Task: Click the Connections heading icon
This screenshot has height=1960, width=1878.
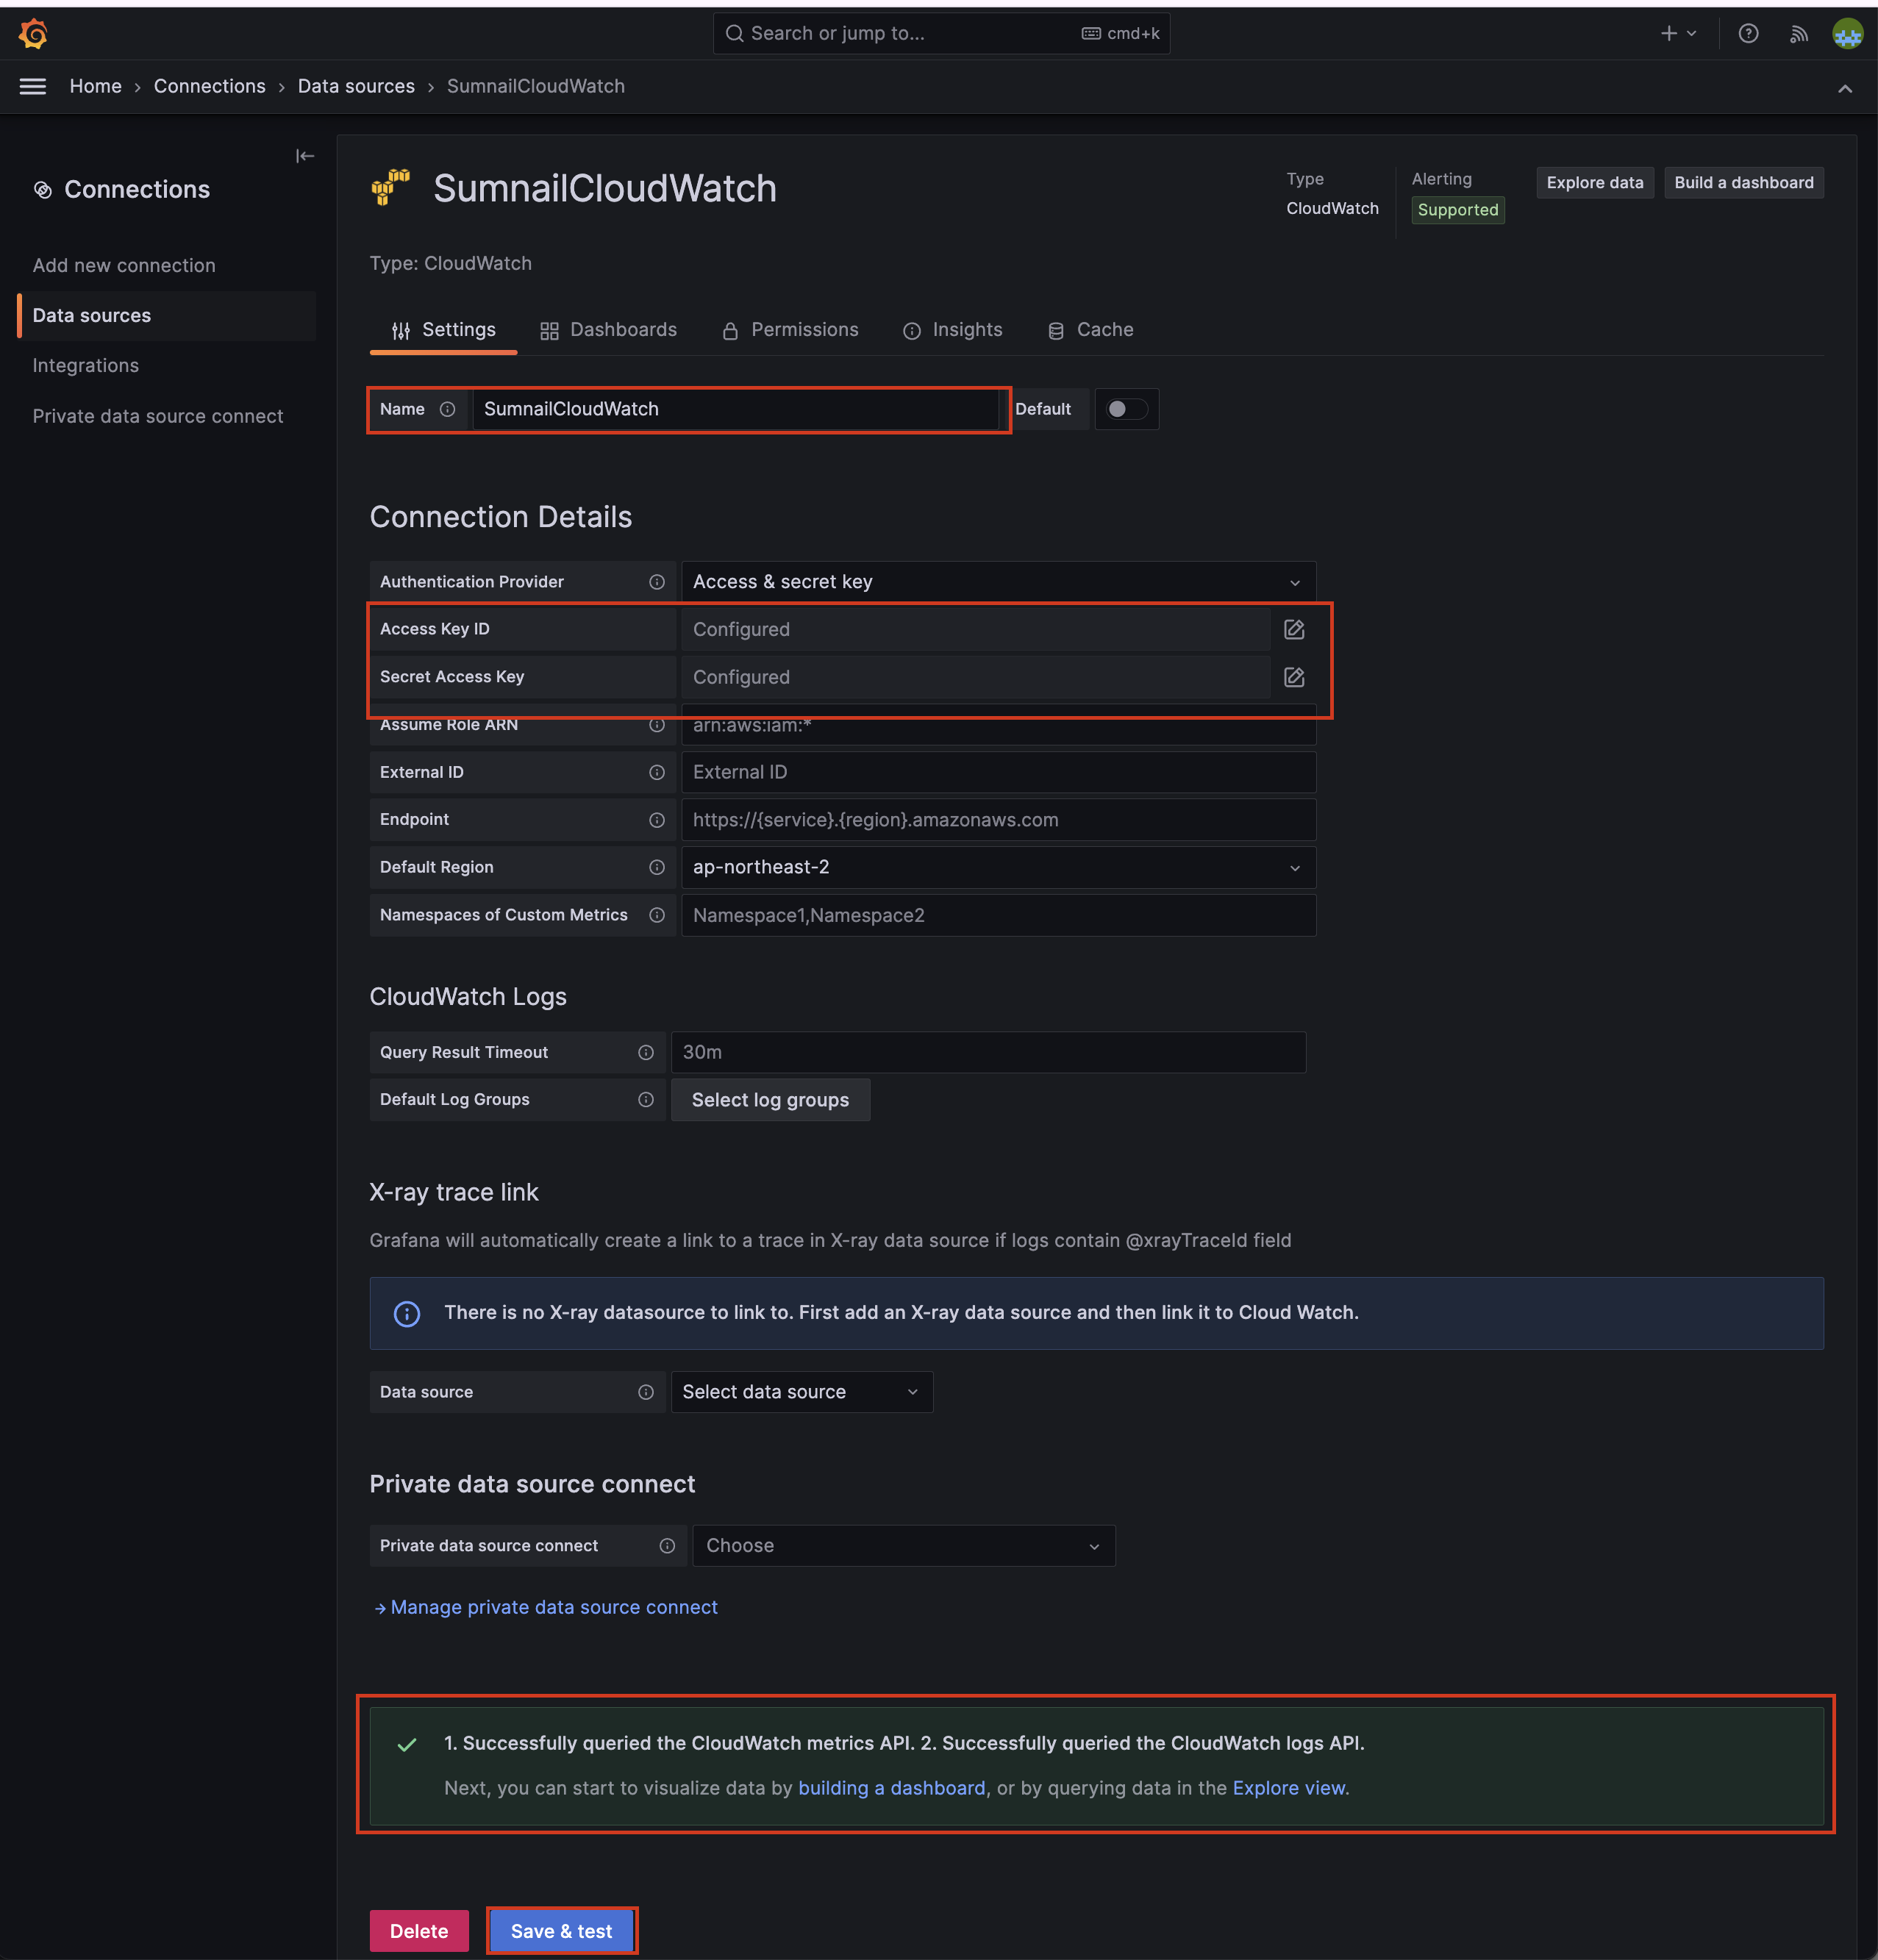Action: coord(43,190)
